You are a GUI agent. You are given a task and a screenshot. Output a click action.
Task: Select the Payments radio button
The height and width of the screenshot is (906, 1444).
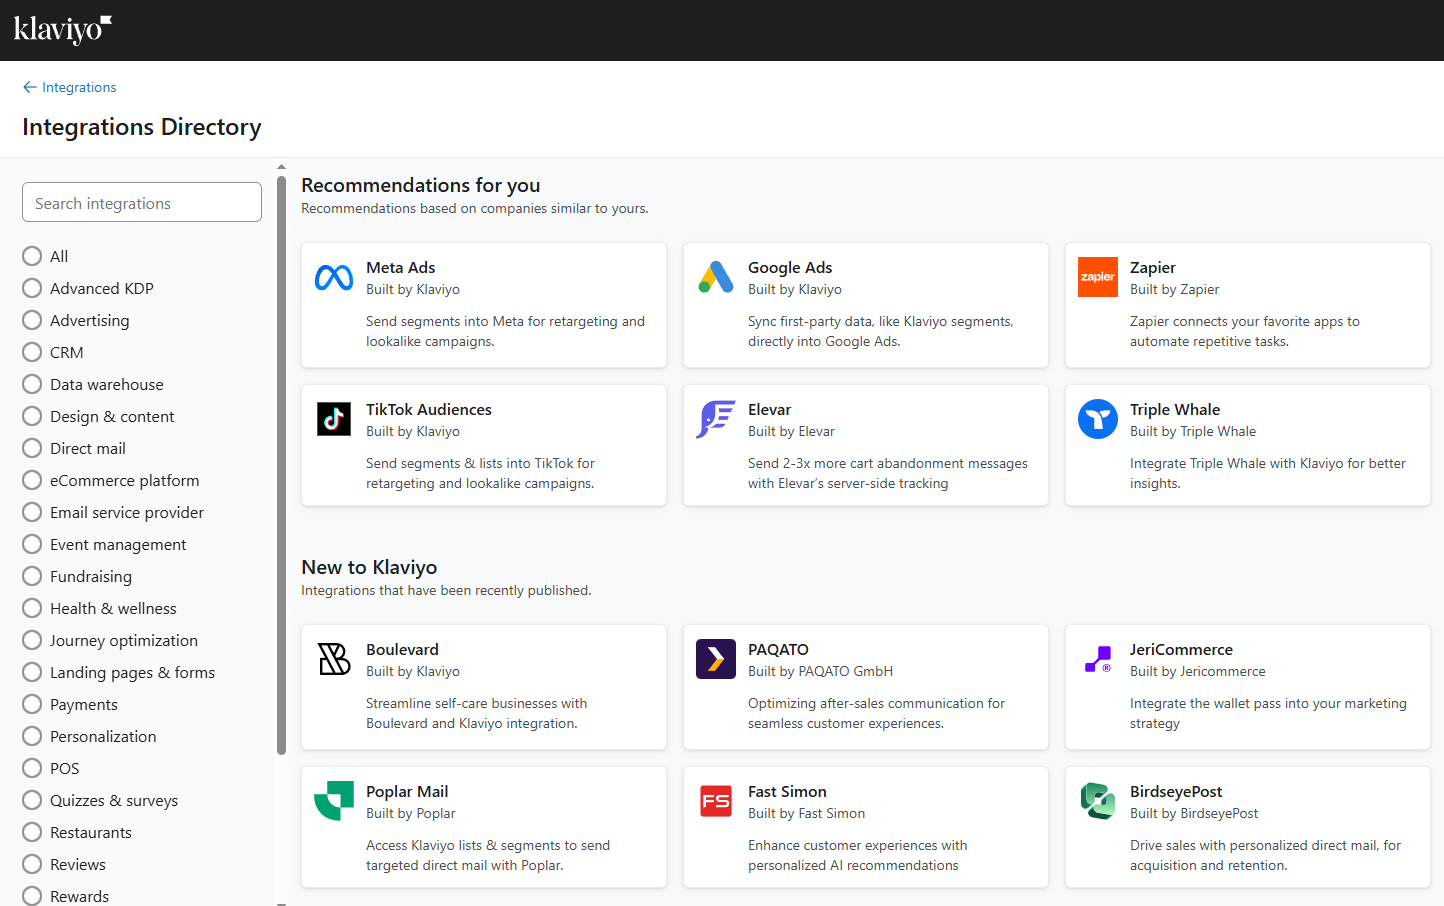click(x=32, y=704)
